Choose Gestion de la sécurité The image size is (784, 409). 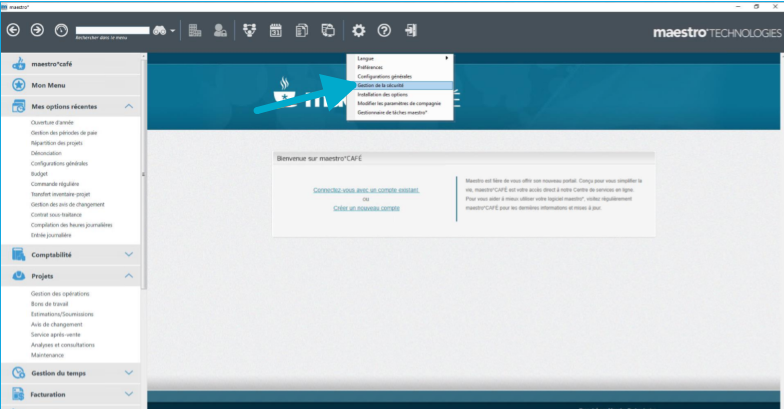tap(400, 86)
